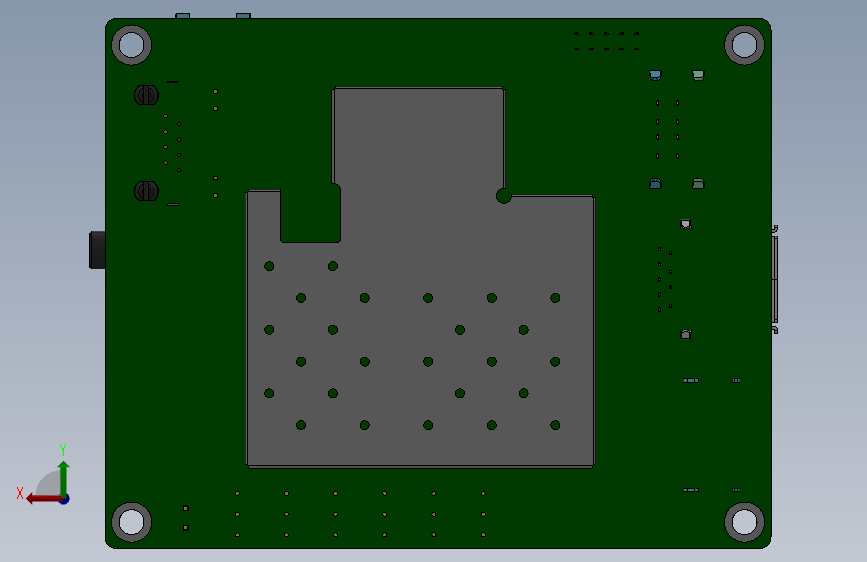Select the small white component on the right
Viewport: 867px width, 562px height.
[686, 224]
